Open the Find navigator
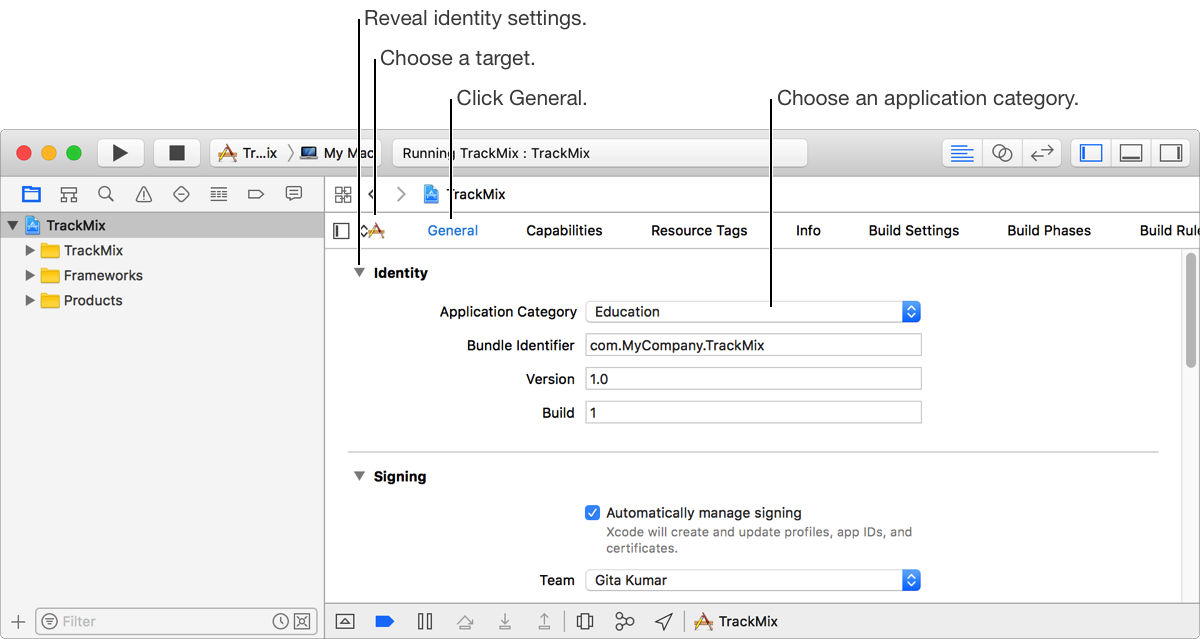Screen dimensions: 1200x639 (106, 194)
